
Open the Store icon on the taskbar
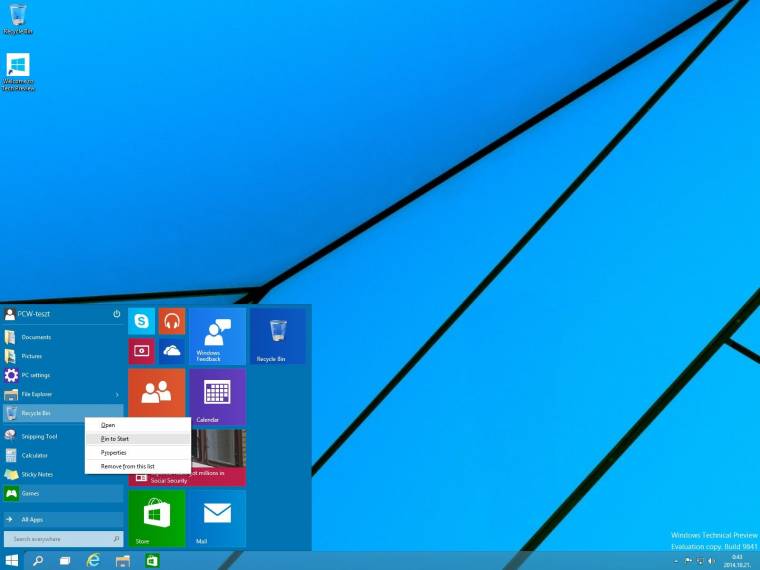152,561
